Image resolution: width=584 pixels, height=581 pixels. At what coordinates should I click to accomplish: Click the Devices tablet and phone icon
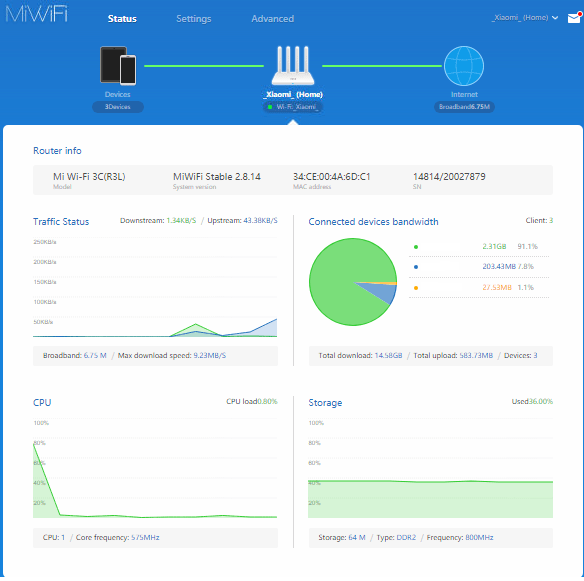pyautogui.click(x=118, y=65)
